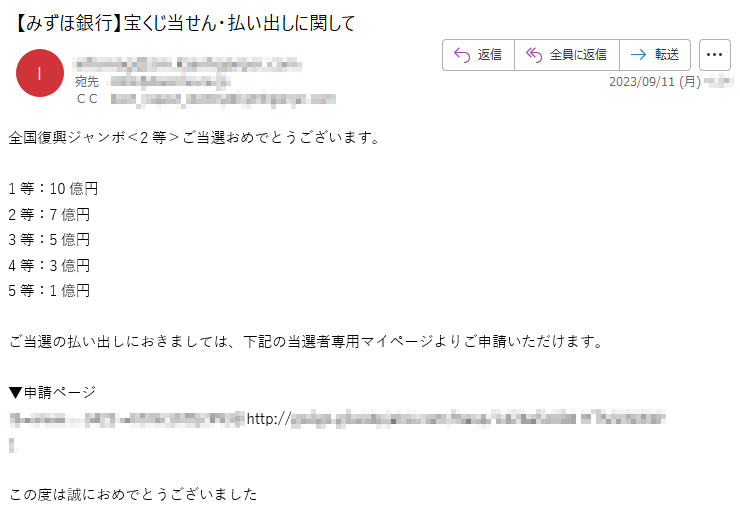This screenshot has width=740, height=517.
Task: Click the 全員に返信 button label
Action: pos(578,55)
